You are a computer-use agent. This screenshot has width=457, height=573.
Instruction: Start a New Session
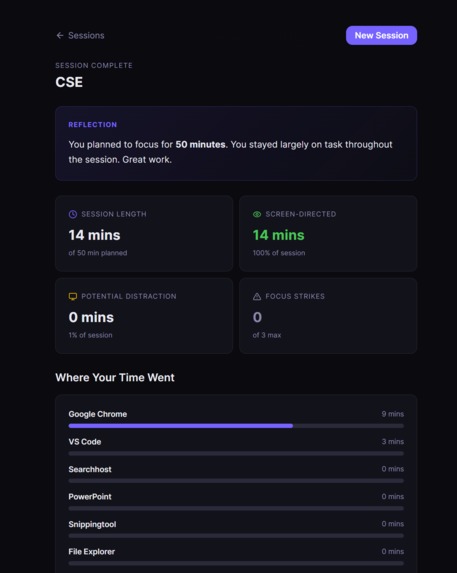(x=381, y=35)
